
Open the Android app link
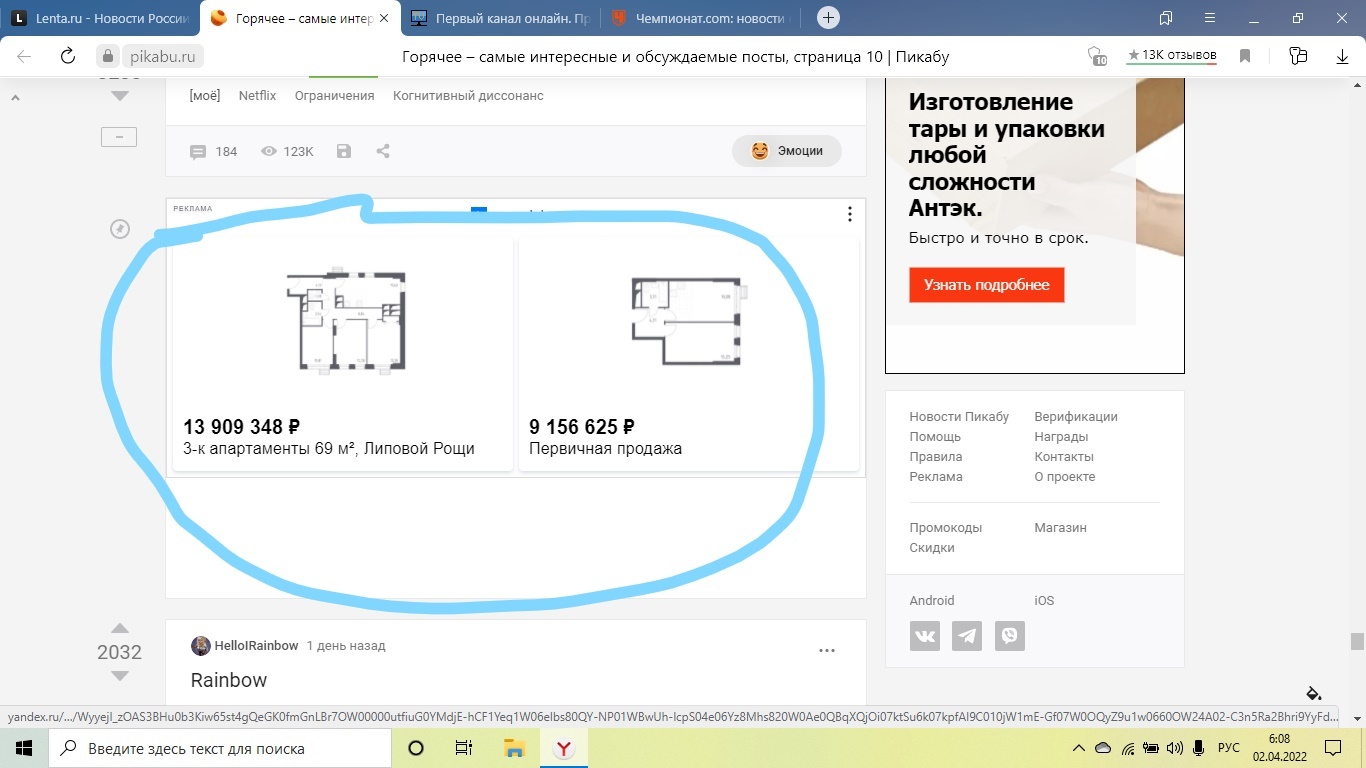932,601
